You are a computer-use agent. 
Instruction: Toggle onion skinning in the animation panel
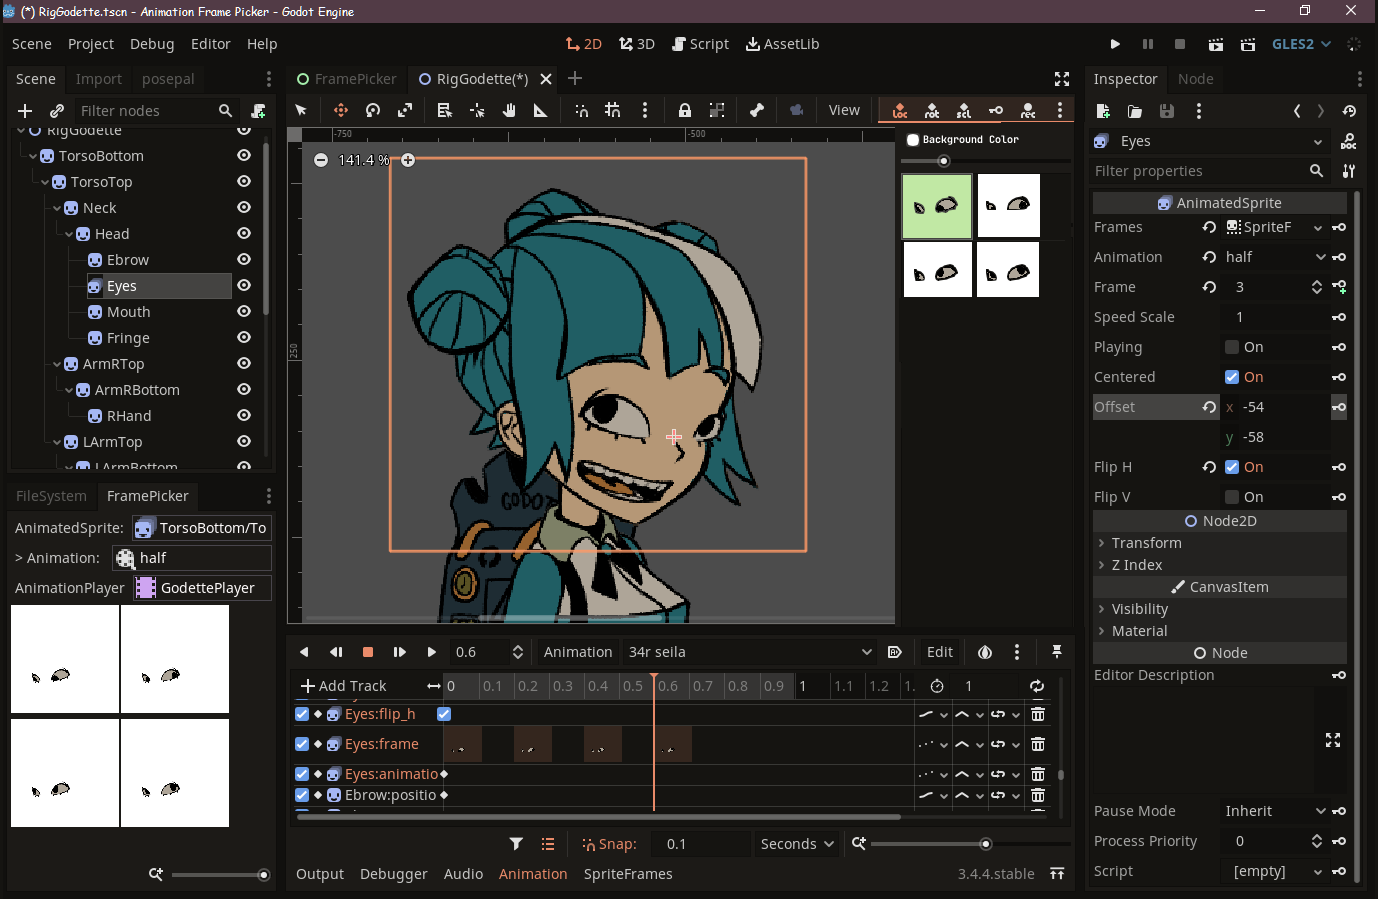pyautogui.click(x=985, y=652)
